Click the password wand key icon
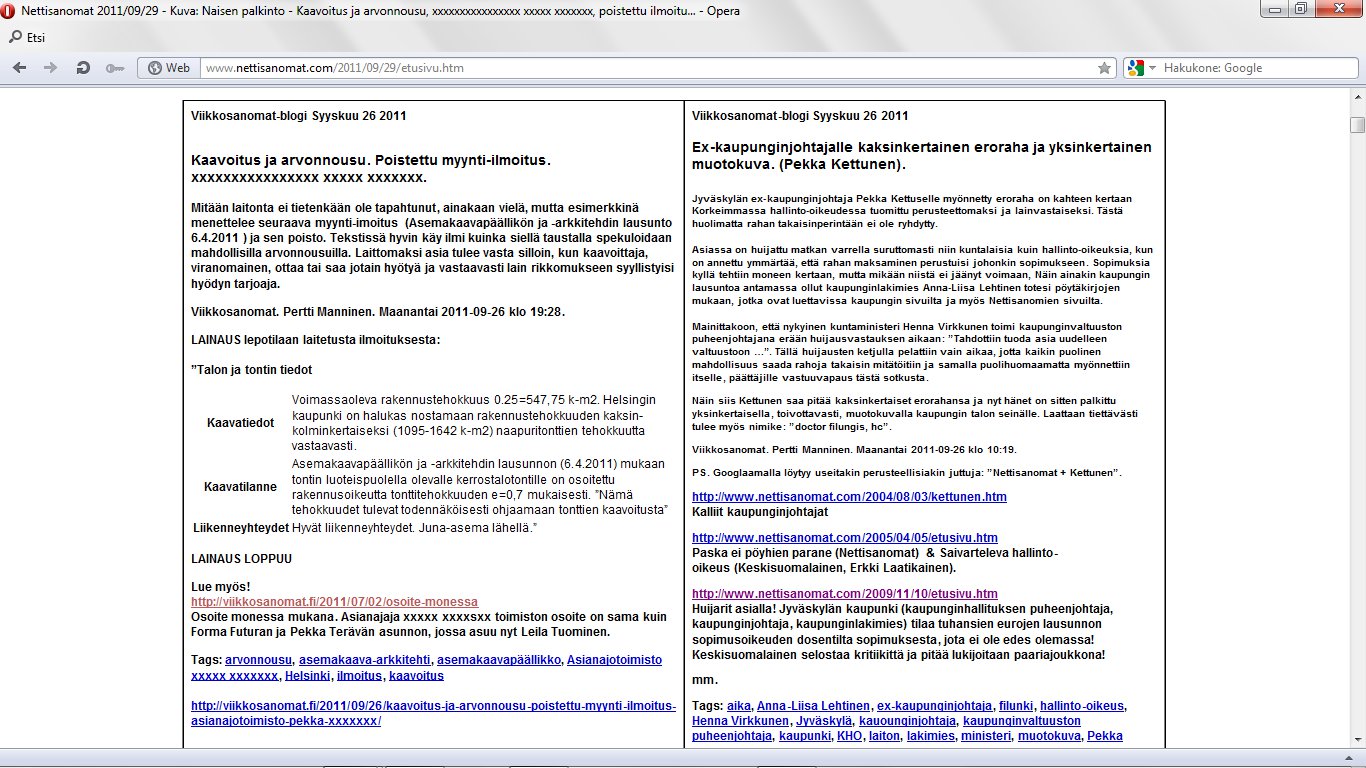The width and height of the screenshot is (1366, 768). click(x=114, y=68)
